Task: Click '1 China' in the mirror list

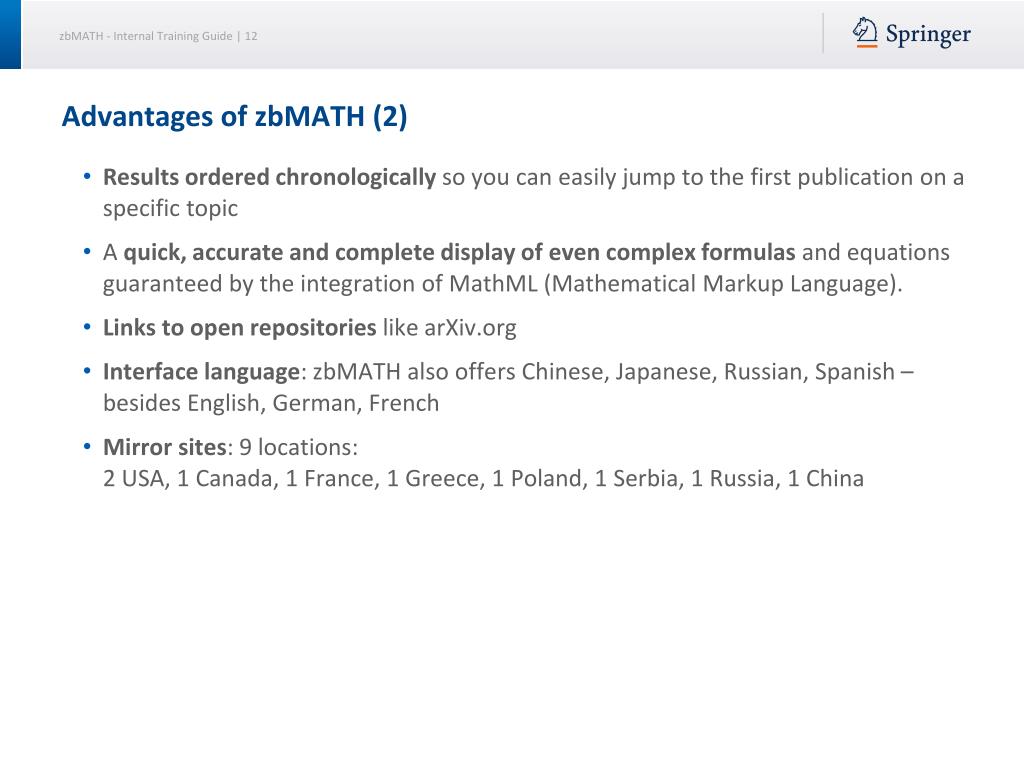Action: click(825, 479)
